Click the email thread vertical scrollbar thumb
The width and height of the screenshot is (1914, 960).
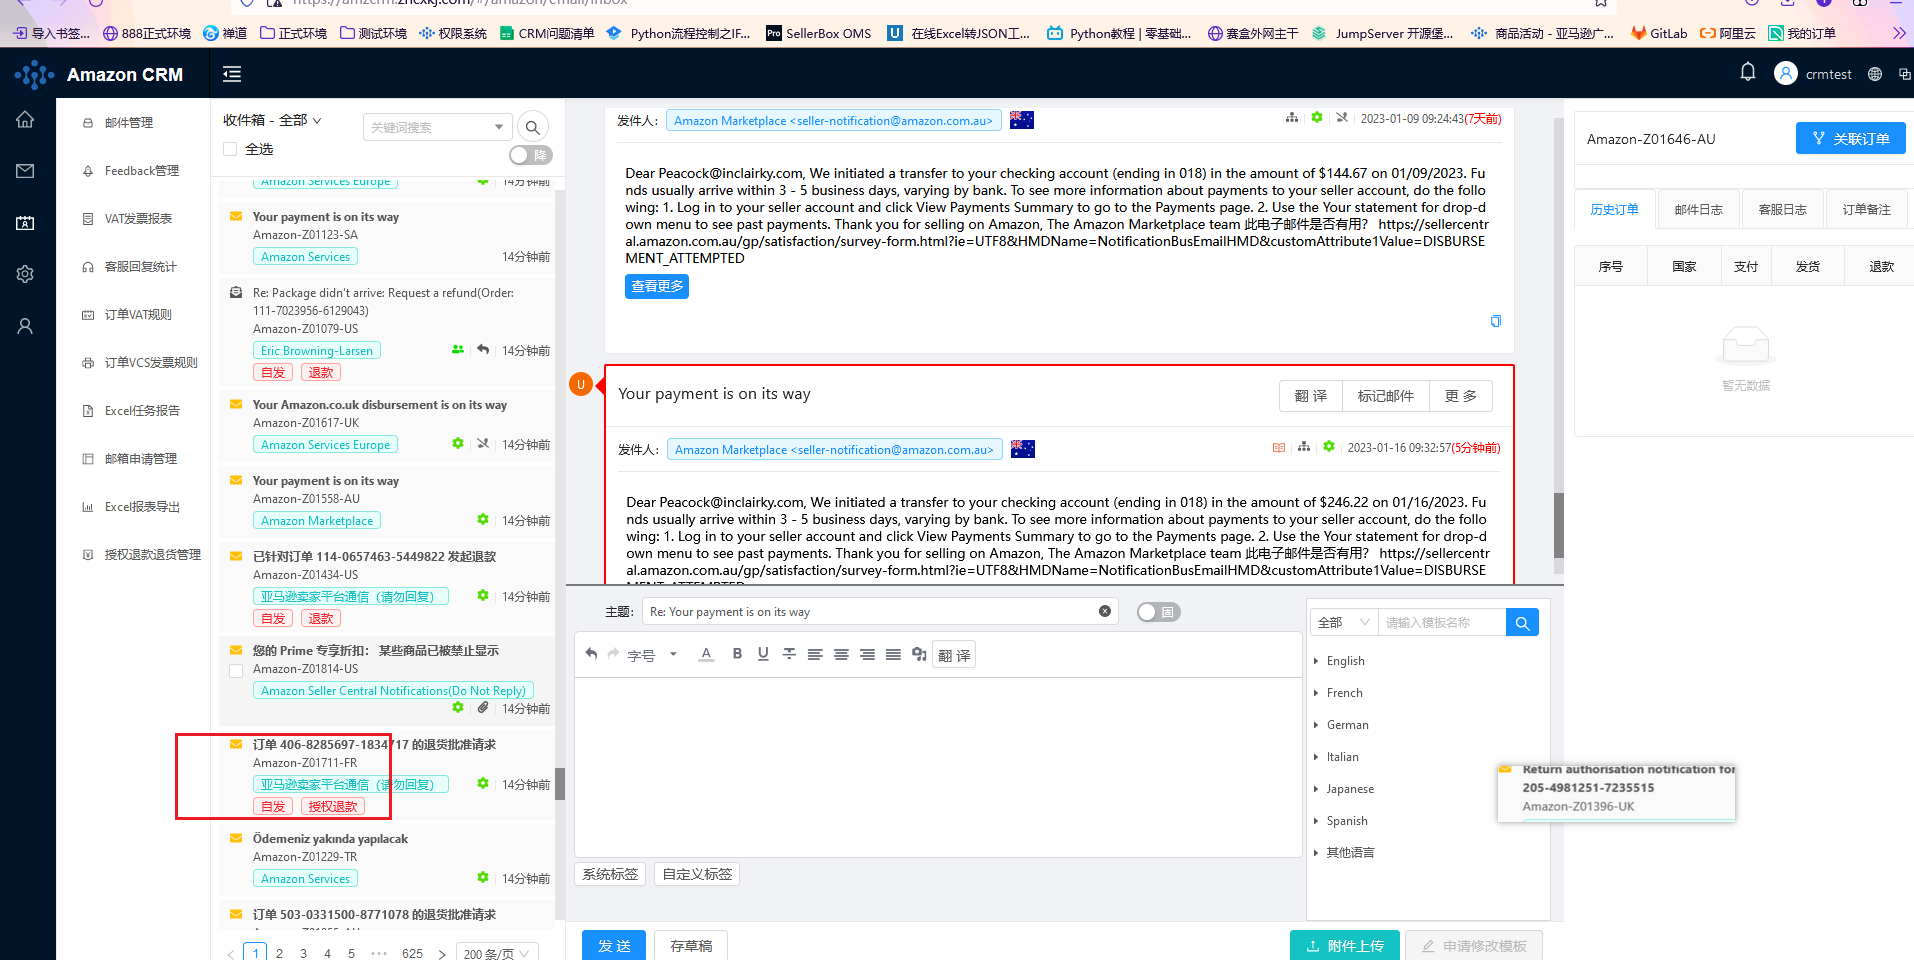click(1558, 525)
